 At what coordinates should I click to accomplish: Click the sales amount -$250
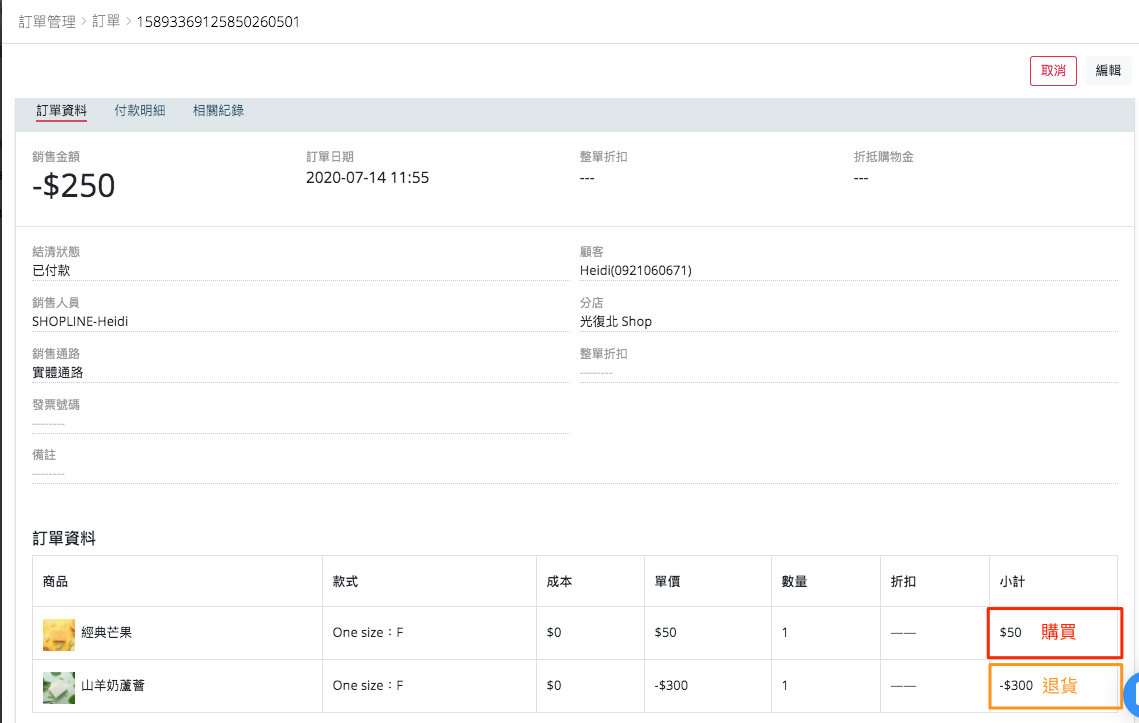pyautogui.click(x=73, y=186)
